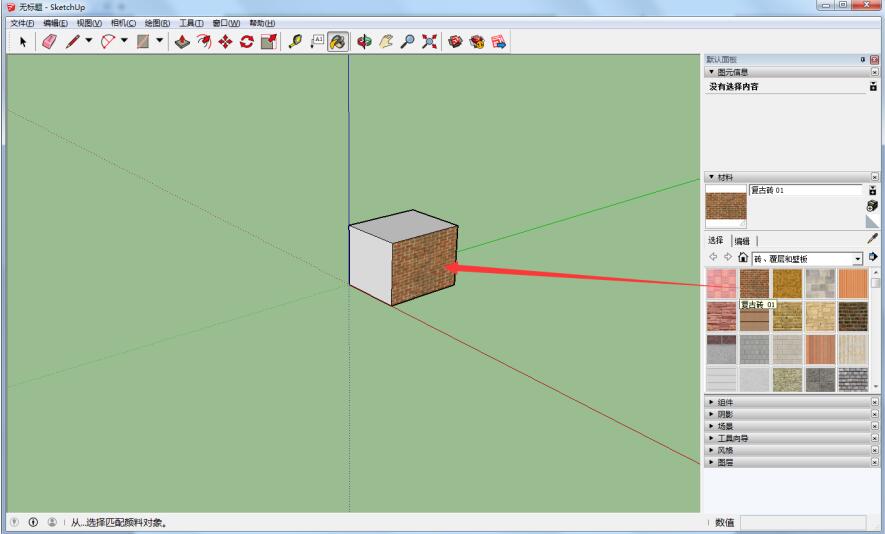The width and height of the screenshot is (885, 534).
Task: Expand the 图层 (Layers) panel
Action: pos(725,462)
